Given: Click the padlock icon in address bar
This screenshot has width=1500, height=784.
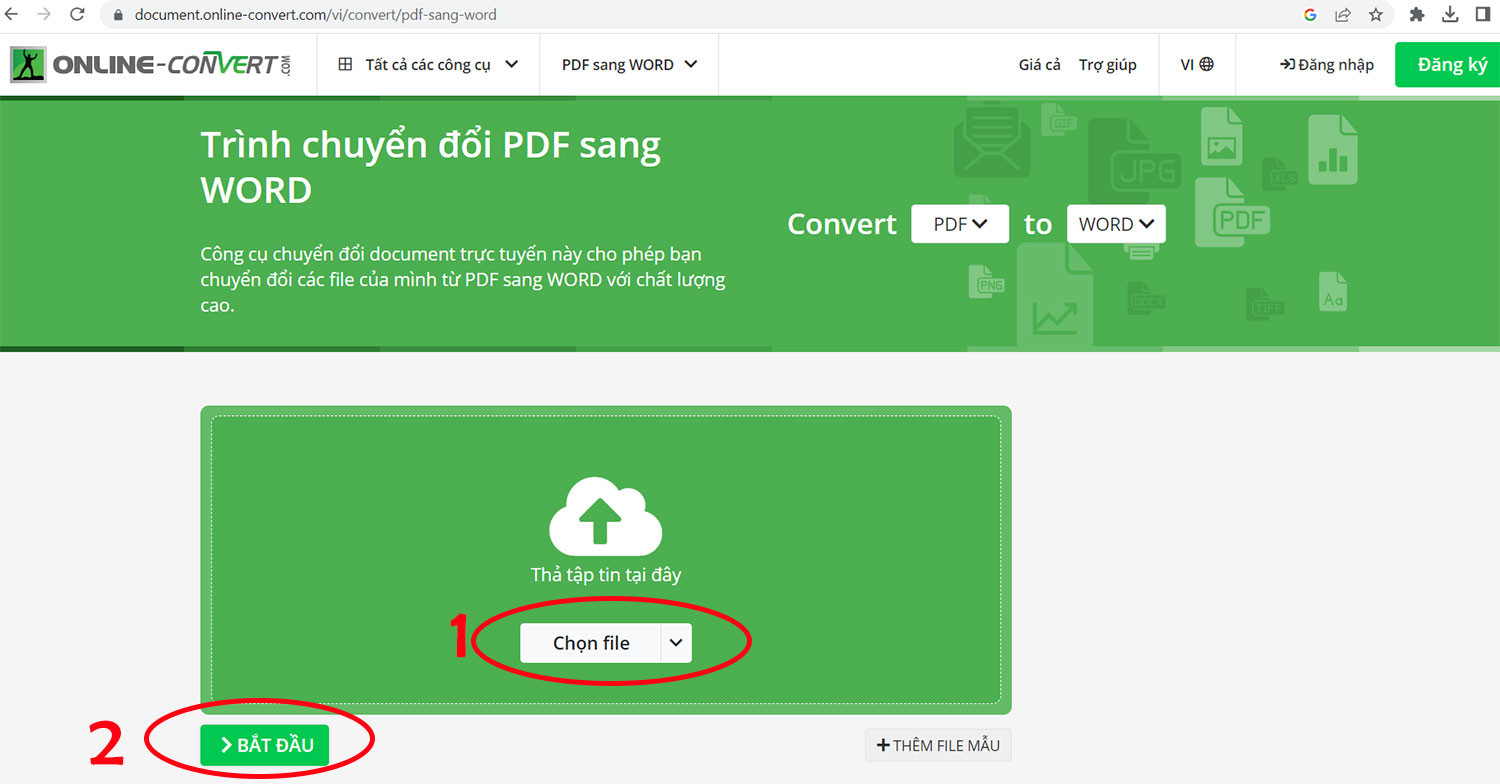Looking at the screenshot, I should [118, 15].
